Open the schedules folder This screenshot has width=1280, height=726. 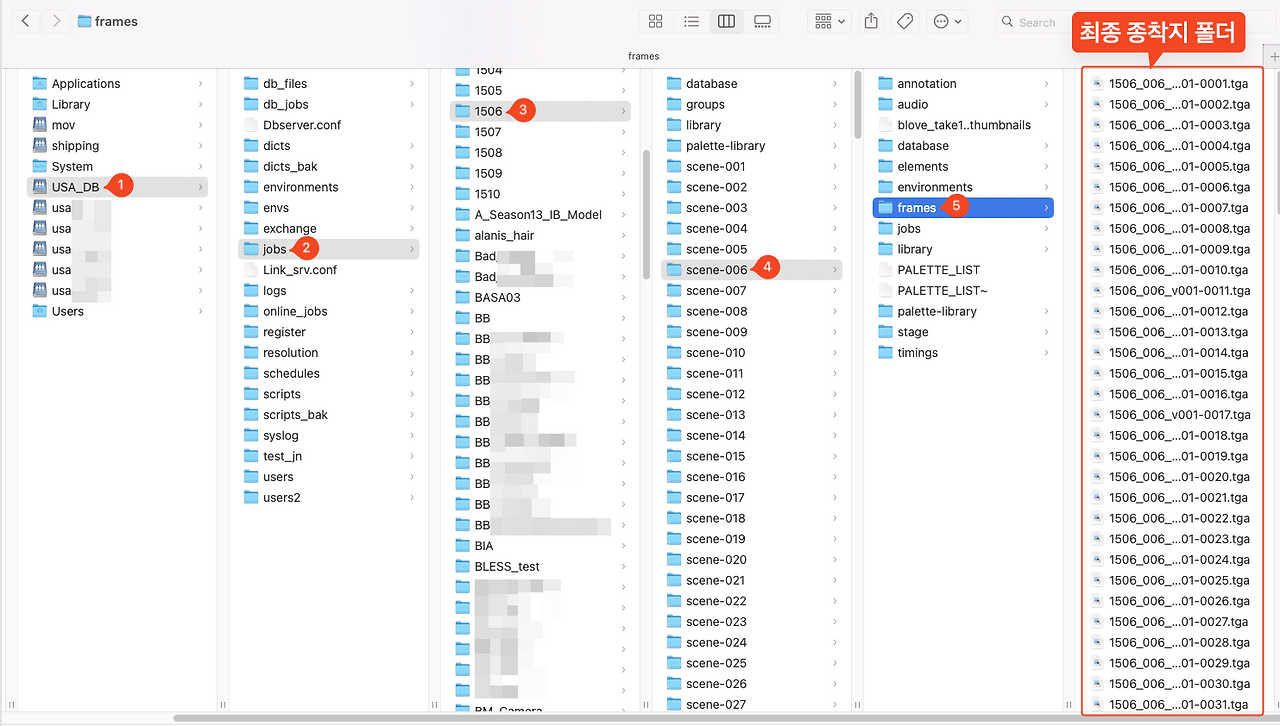click(328, 374)
